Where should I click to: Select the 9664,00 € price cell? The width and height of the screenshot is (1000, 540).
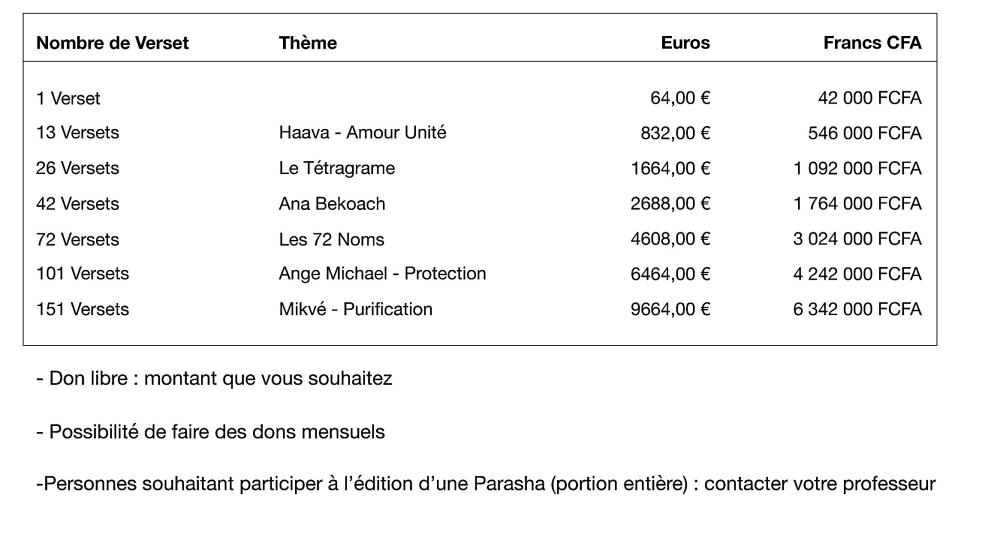pos(670,309)
